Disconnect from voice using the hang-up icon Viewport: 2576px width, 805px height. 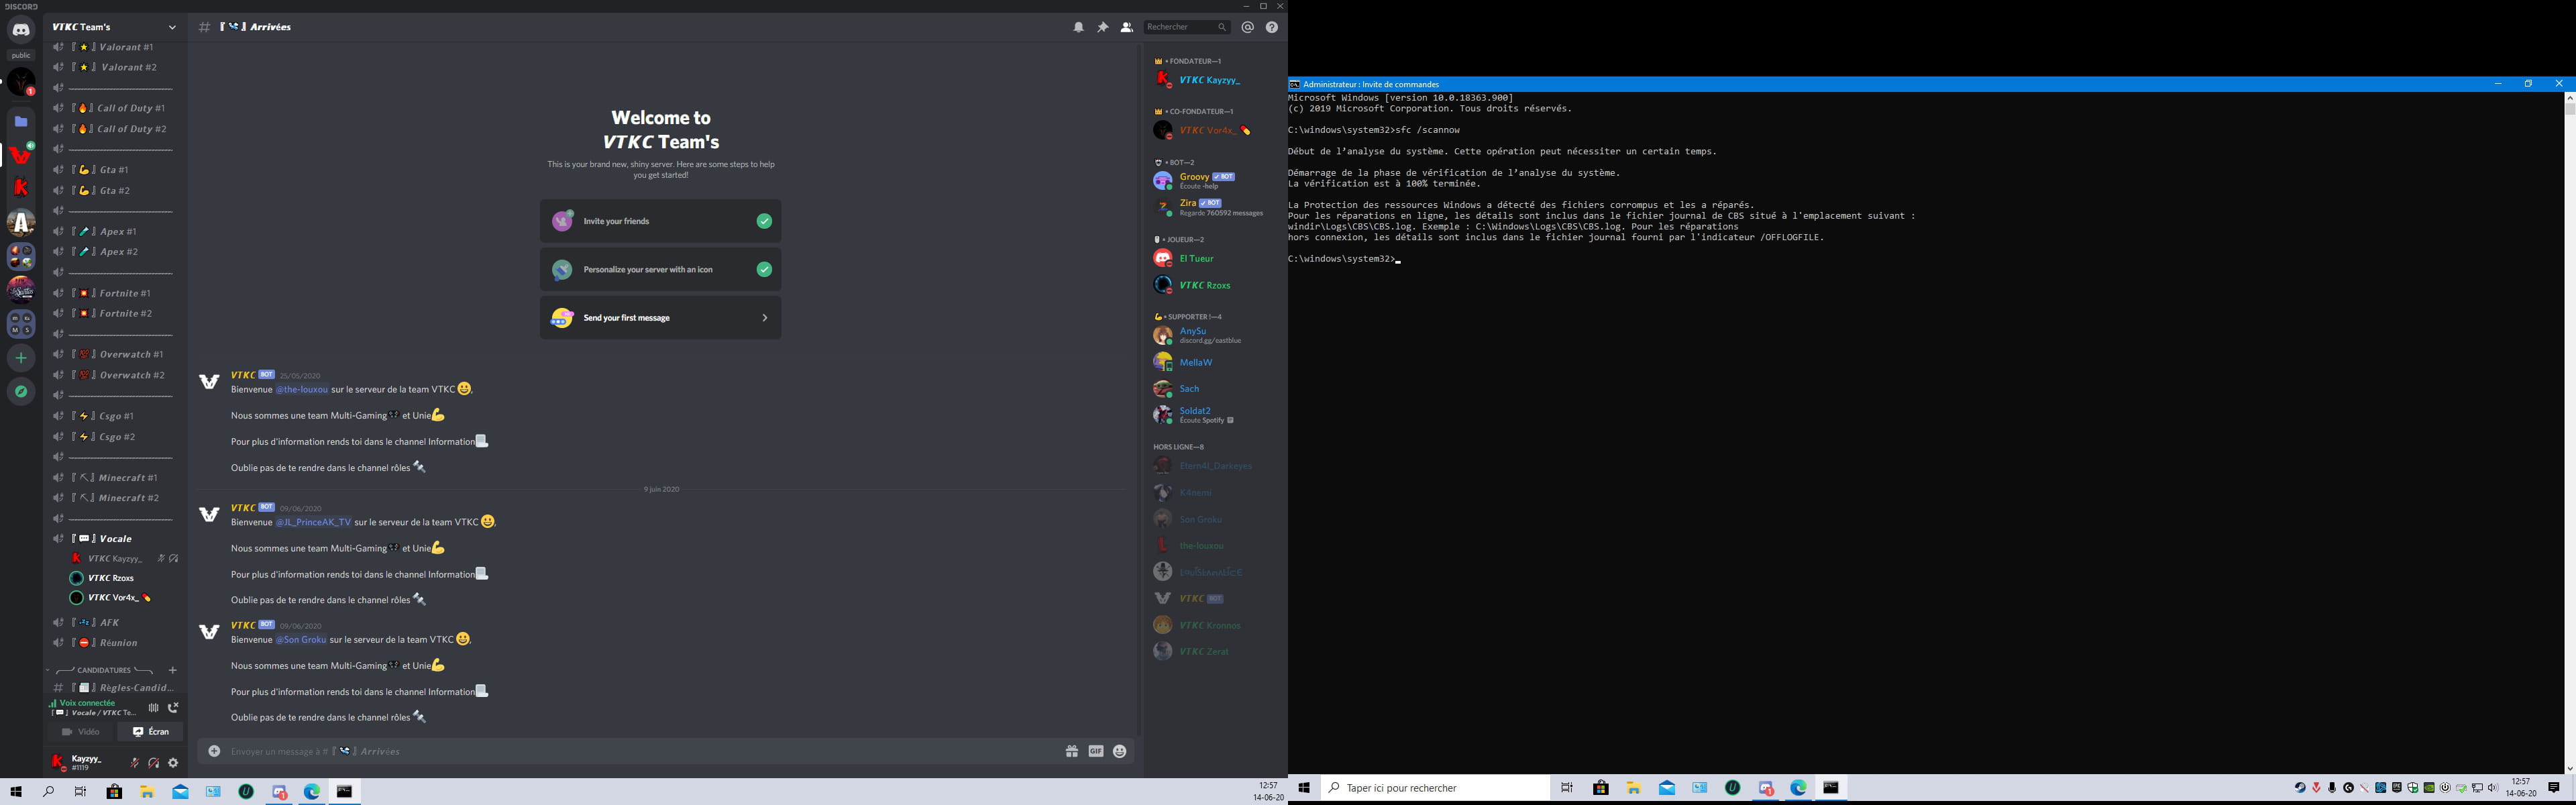173,707
